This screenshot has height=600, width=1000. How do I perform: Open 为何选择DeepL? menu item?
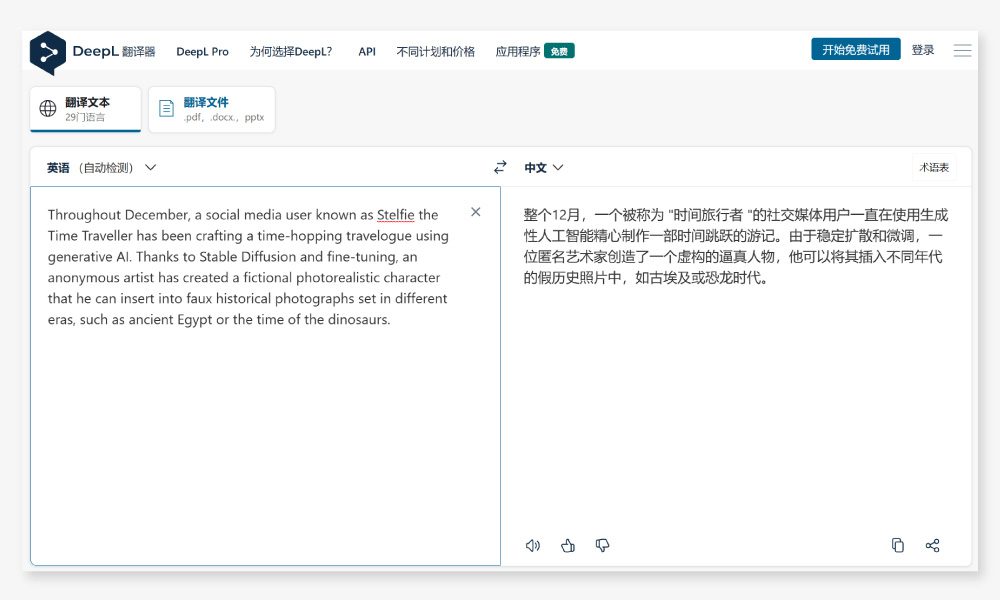click(291, 51)
